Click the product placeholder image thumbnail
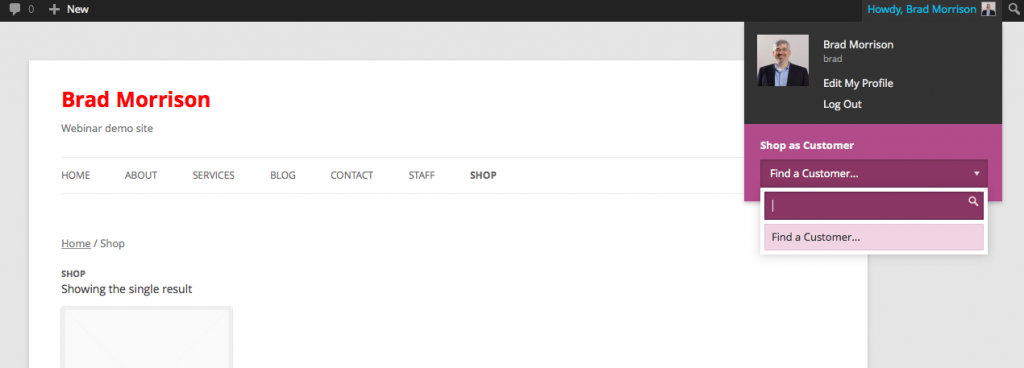The image size is (1024, 368). coord(147,337)
